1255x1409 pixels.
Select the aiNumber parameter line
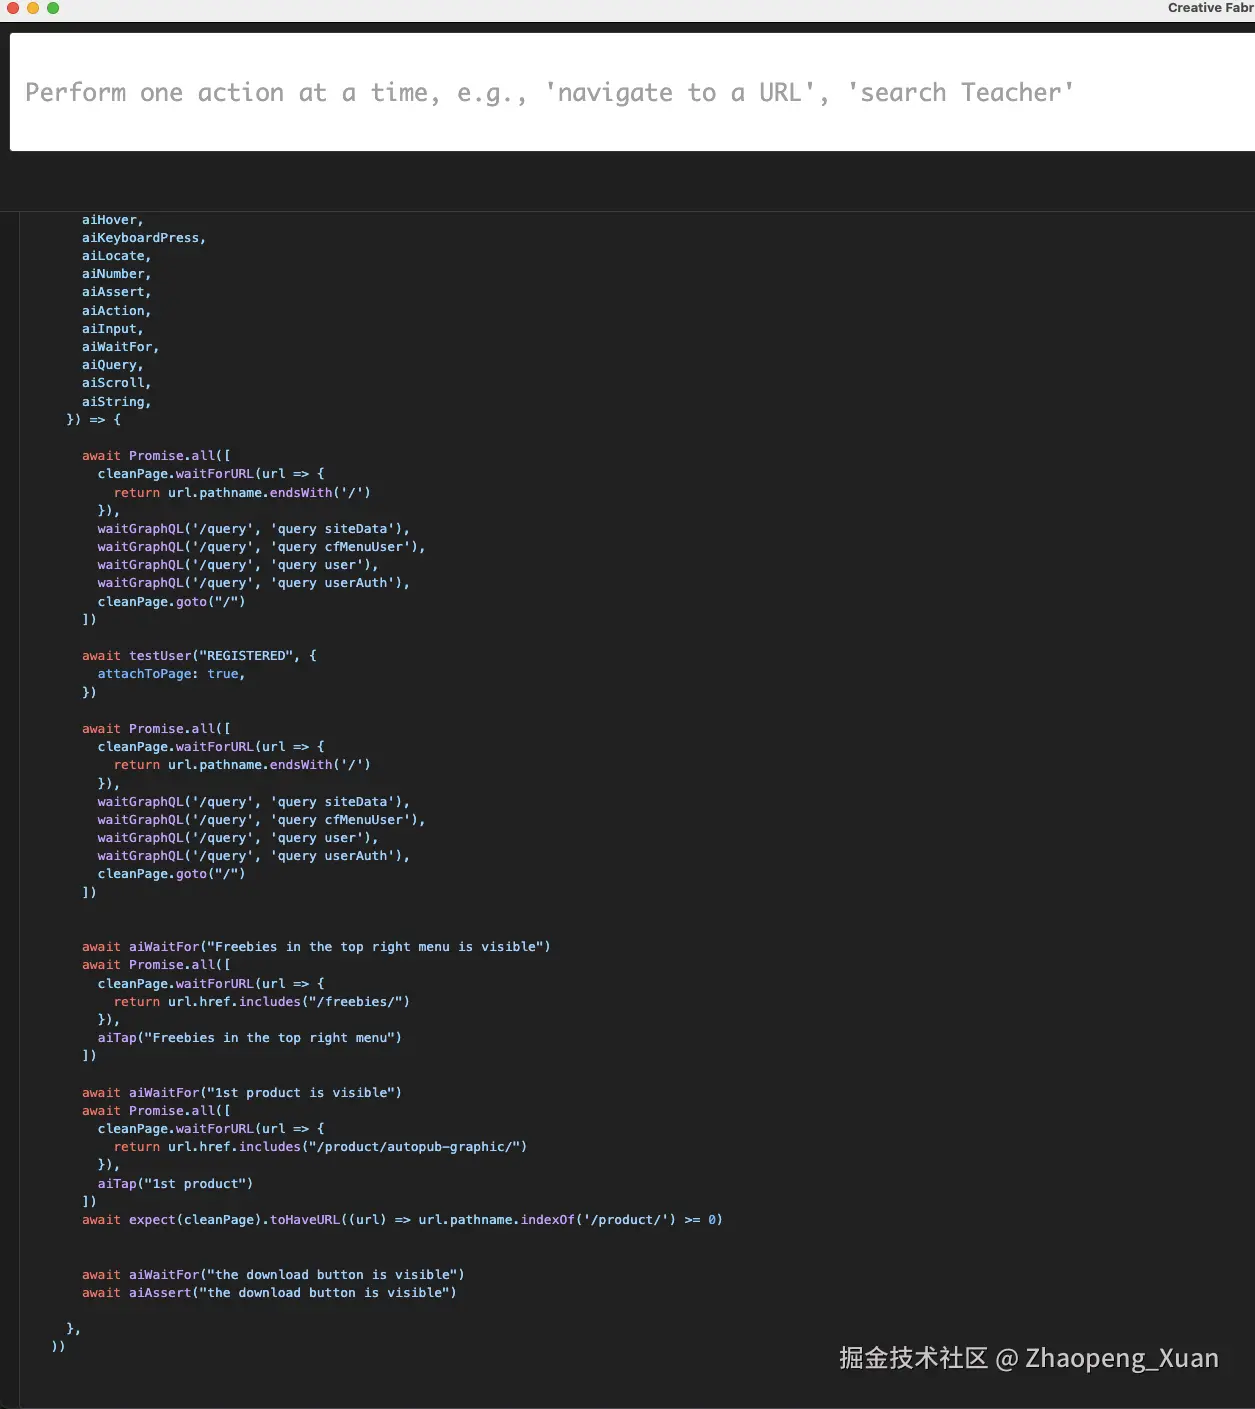[116, 274]
